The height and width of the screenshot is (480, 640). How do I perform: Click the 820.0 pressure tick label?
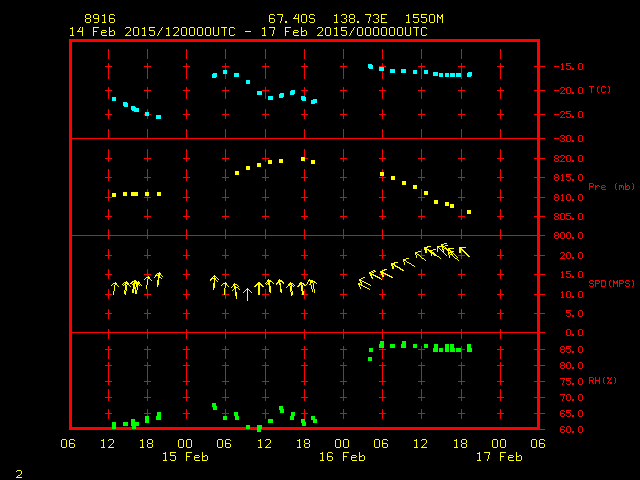(x=567, y=159)
